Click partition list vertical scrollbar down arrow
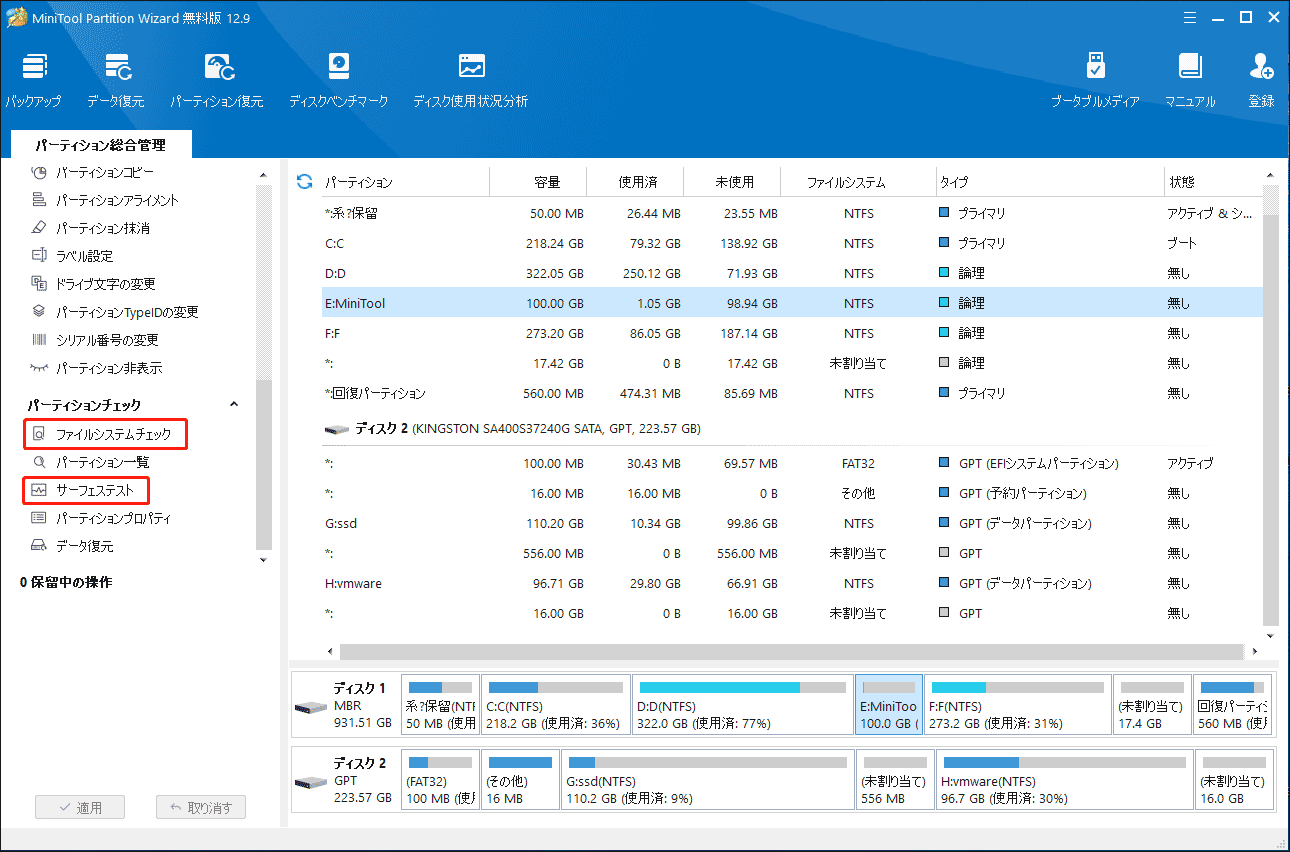1290x852 pixels. tap(1272, 635)
